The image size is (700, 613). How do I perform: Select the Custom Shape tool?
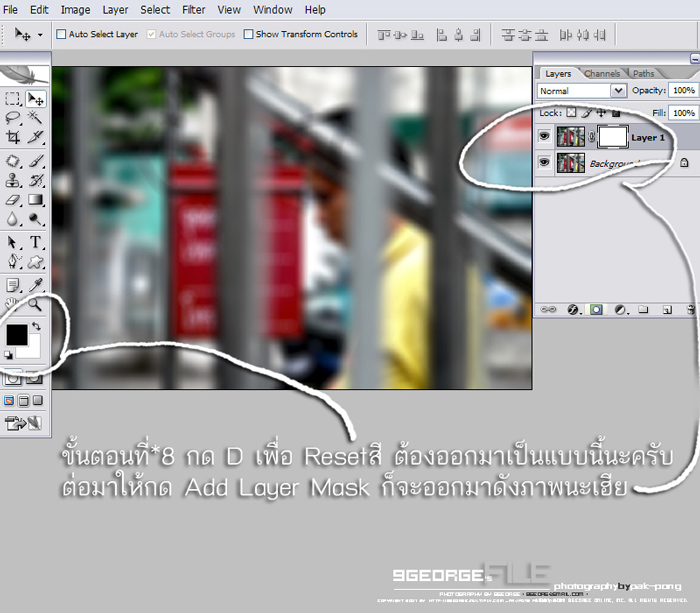click(x=36, y=262)
